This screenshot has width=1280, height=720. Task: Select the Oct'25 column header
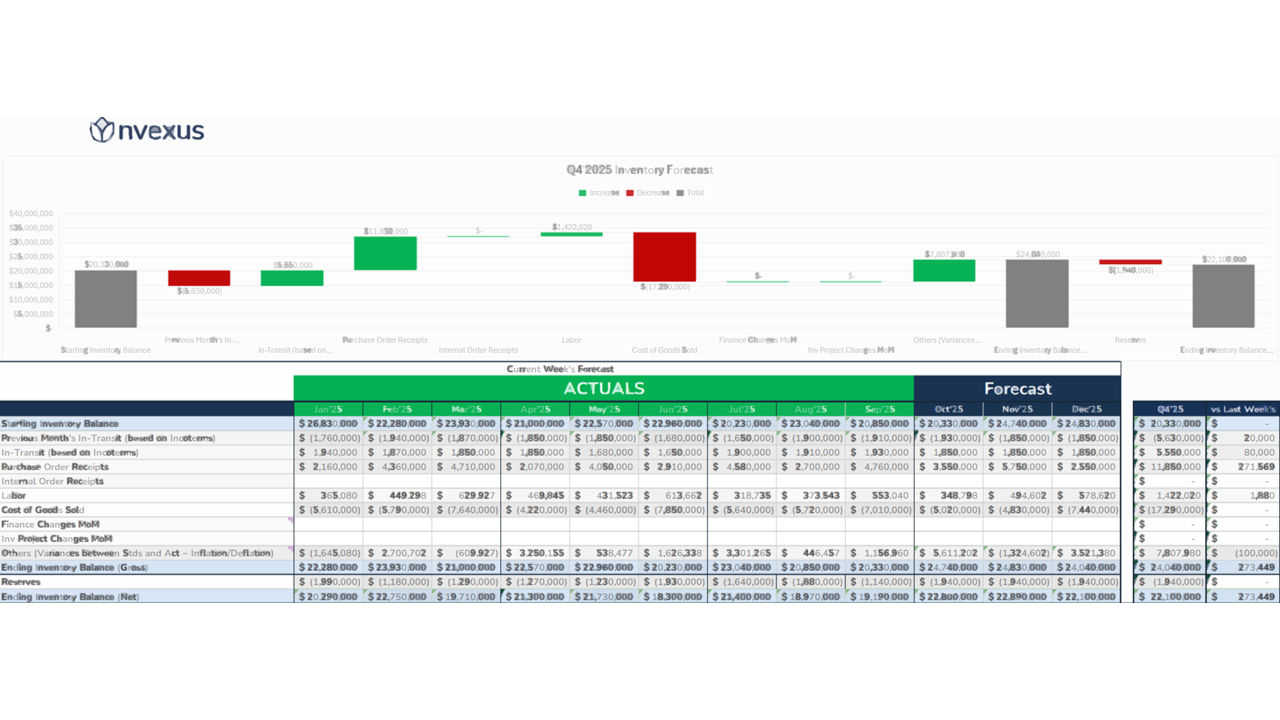[948, 409]
